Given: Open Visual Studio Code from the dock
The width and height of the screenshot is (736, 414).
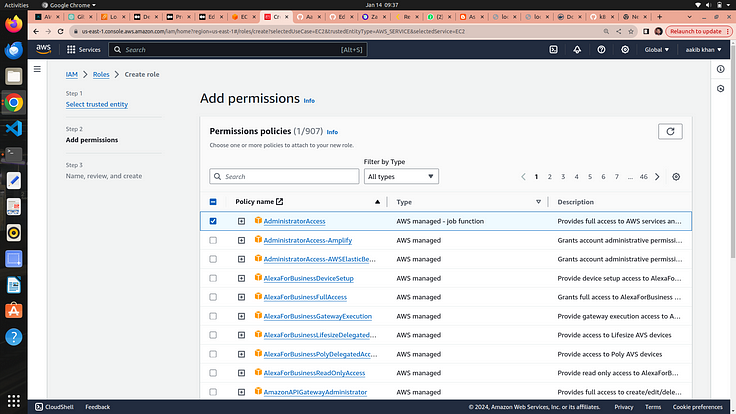Looking at the screenshot, I should [x=14, y=128].
